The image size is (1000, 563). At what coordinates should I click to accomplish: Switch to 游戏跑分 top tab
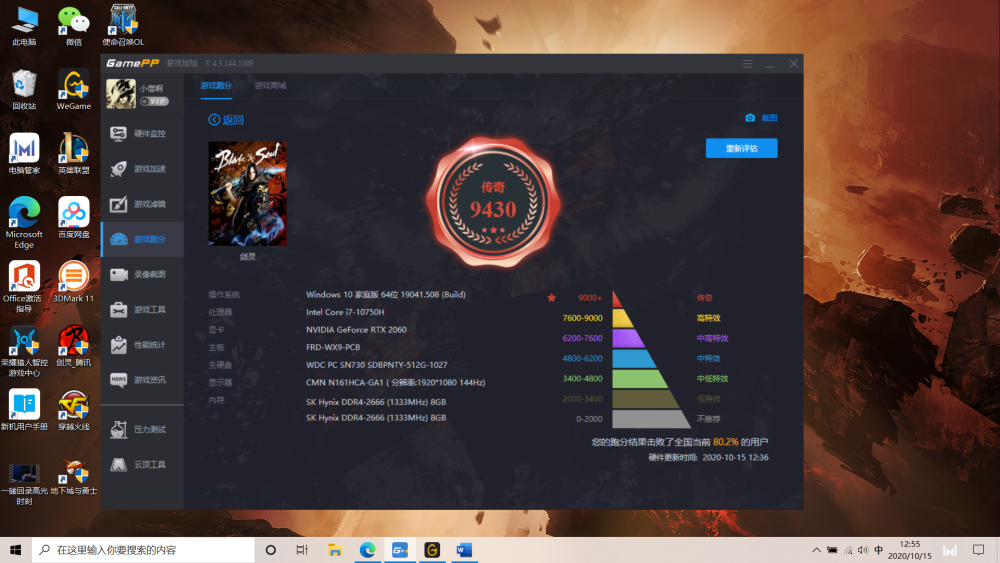(x=216, y=85)
